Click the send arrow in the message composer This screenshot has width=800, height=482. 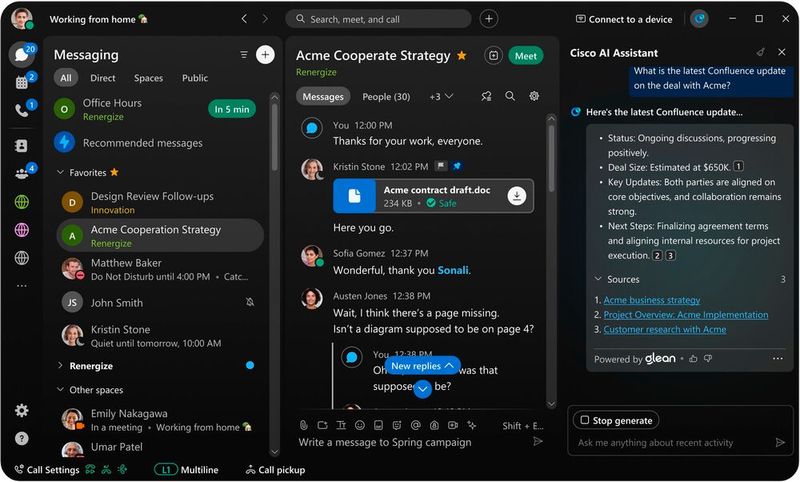point(538,442)
